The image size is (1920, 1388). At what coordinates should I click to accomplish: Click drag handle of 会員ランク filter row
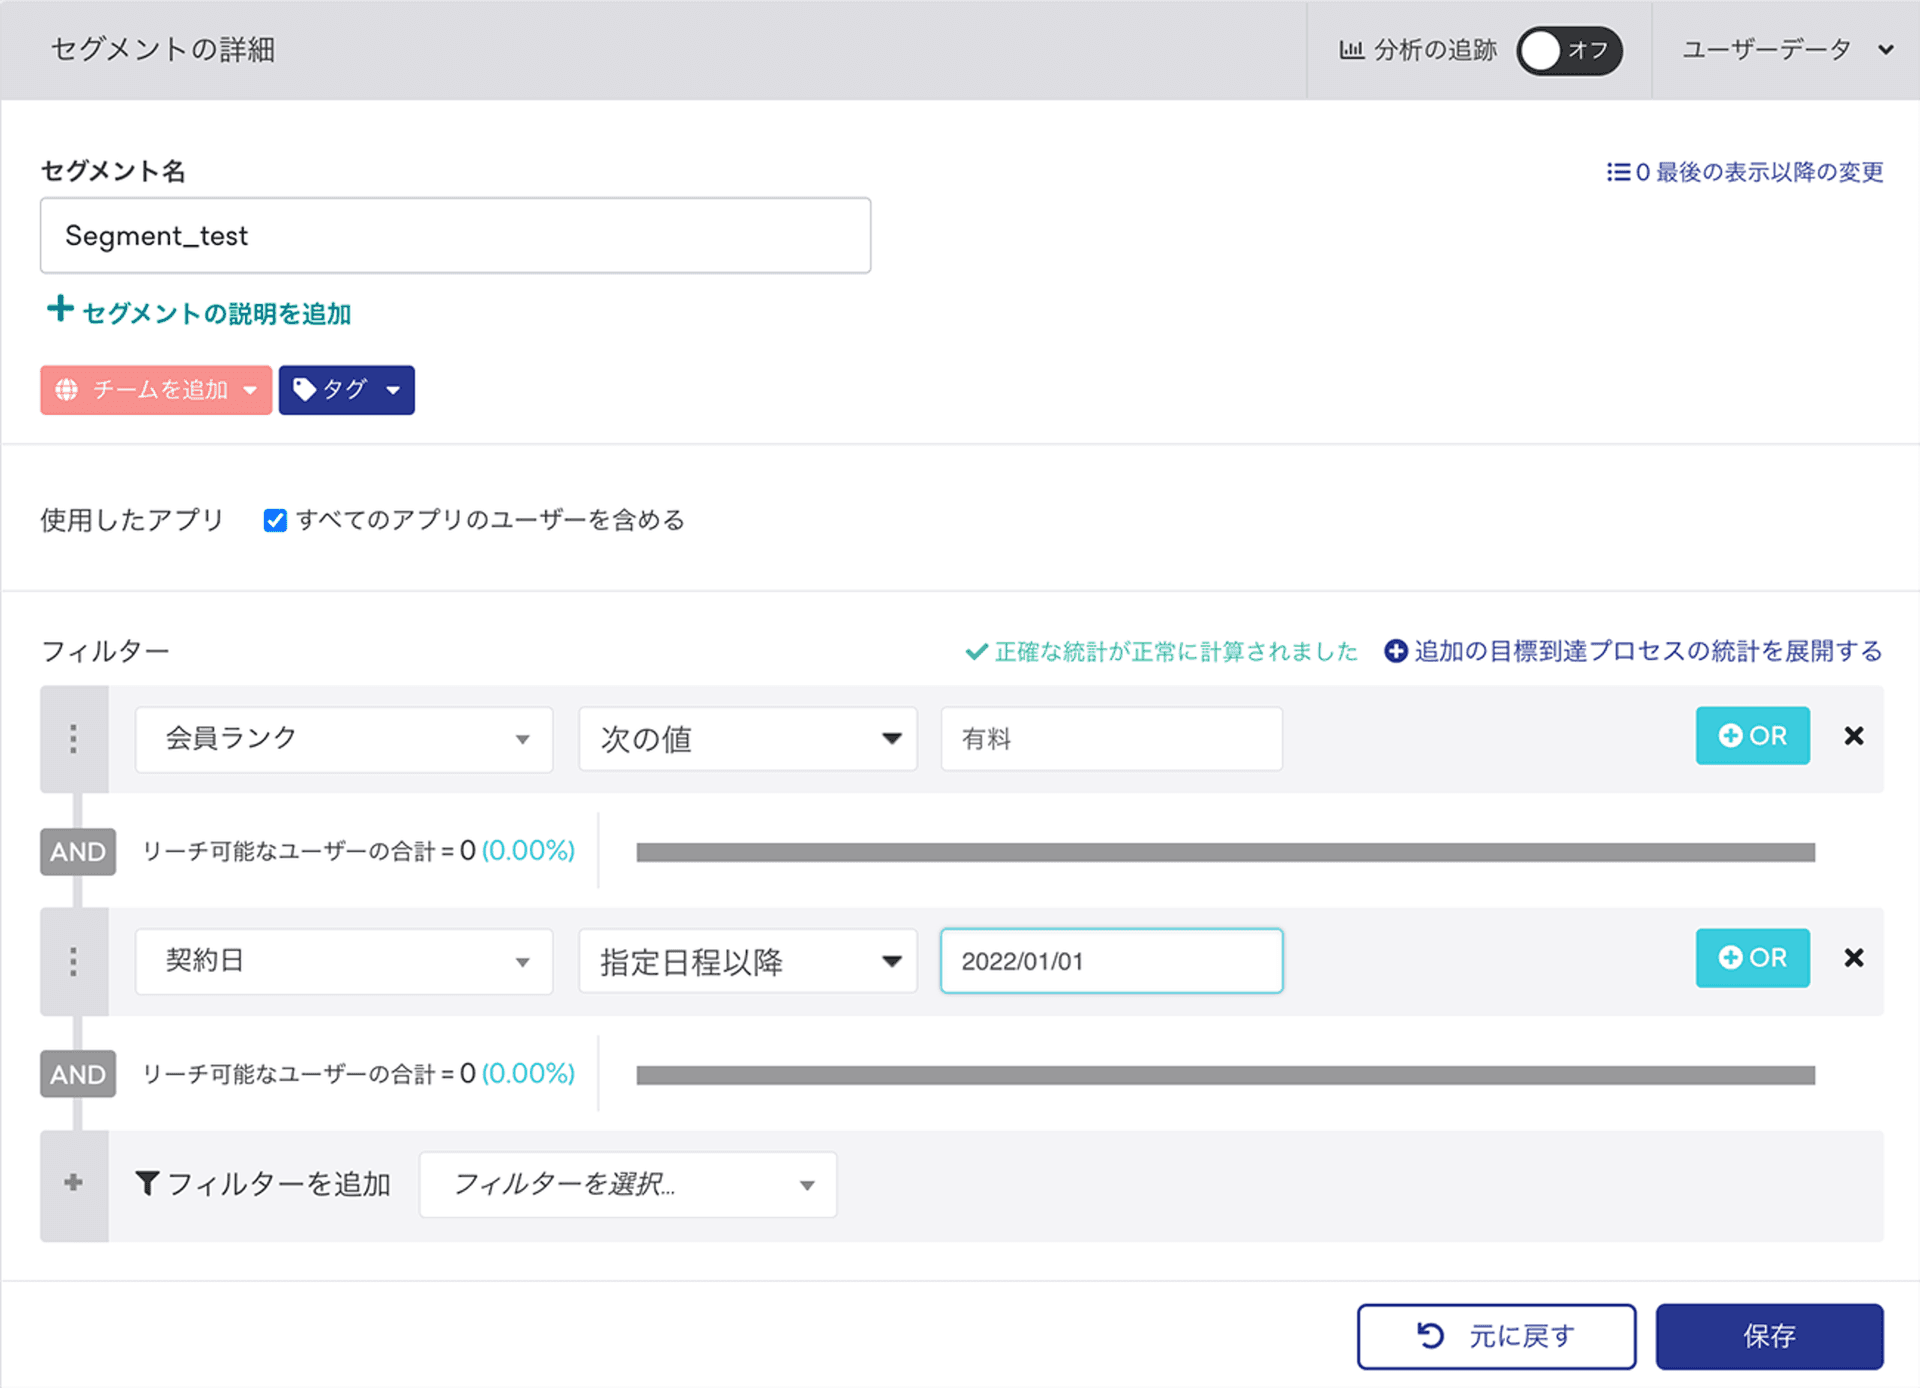point(73,739)
